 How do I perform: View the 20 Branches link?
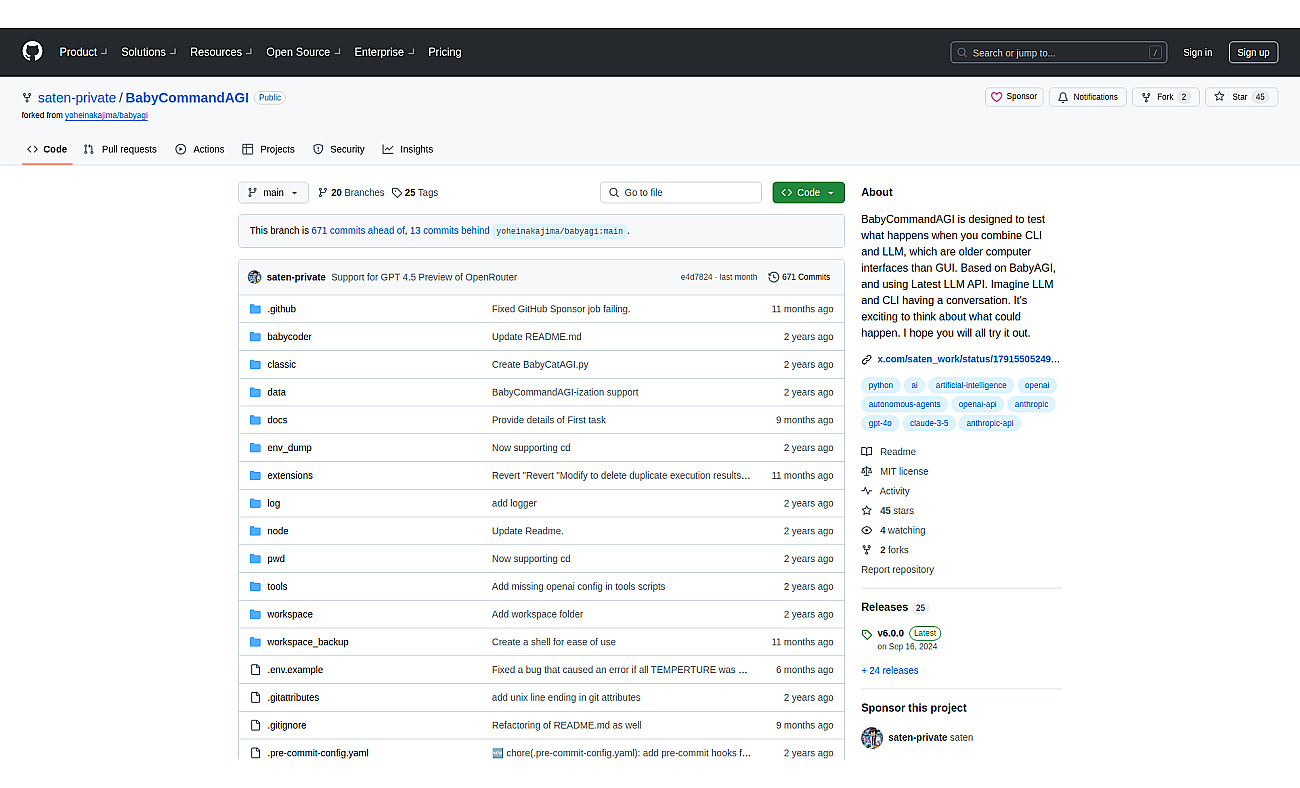coord(351,193)
